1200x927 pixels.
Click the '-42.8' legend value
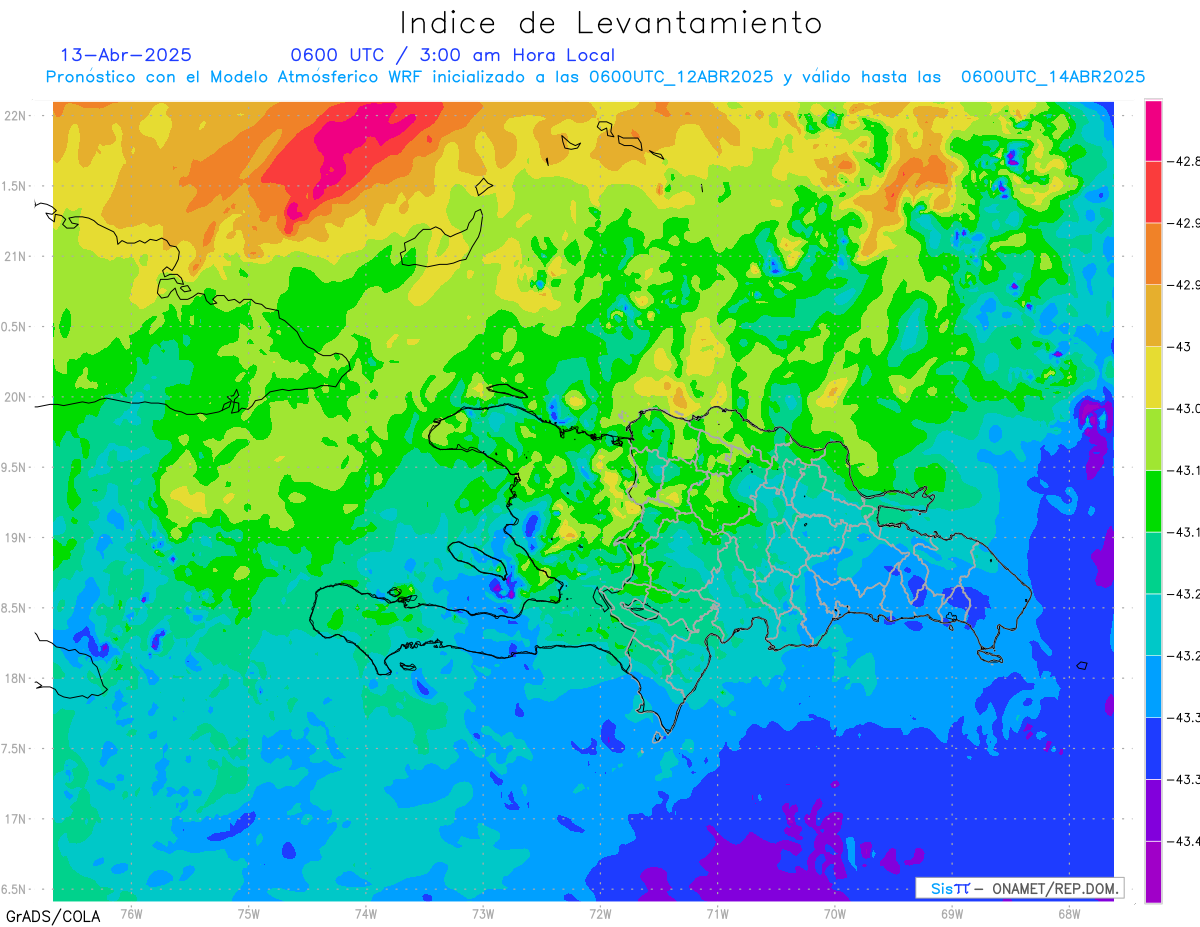click(x=1185, y=161)
